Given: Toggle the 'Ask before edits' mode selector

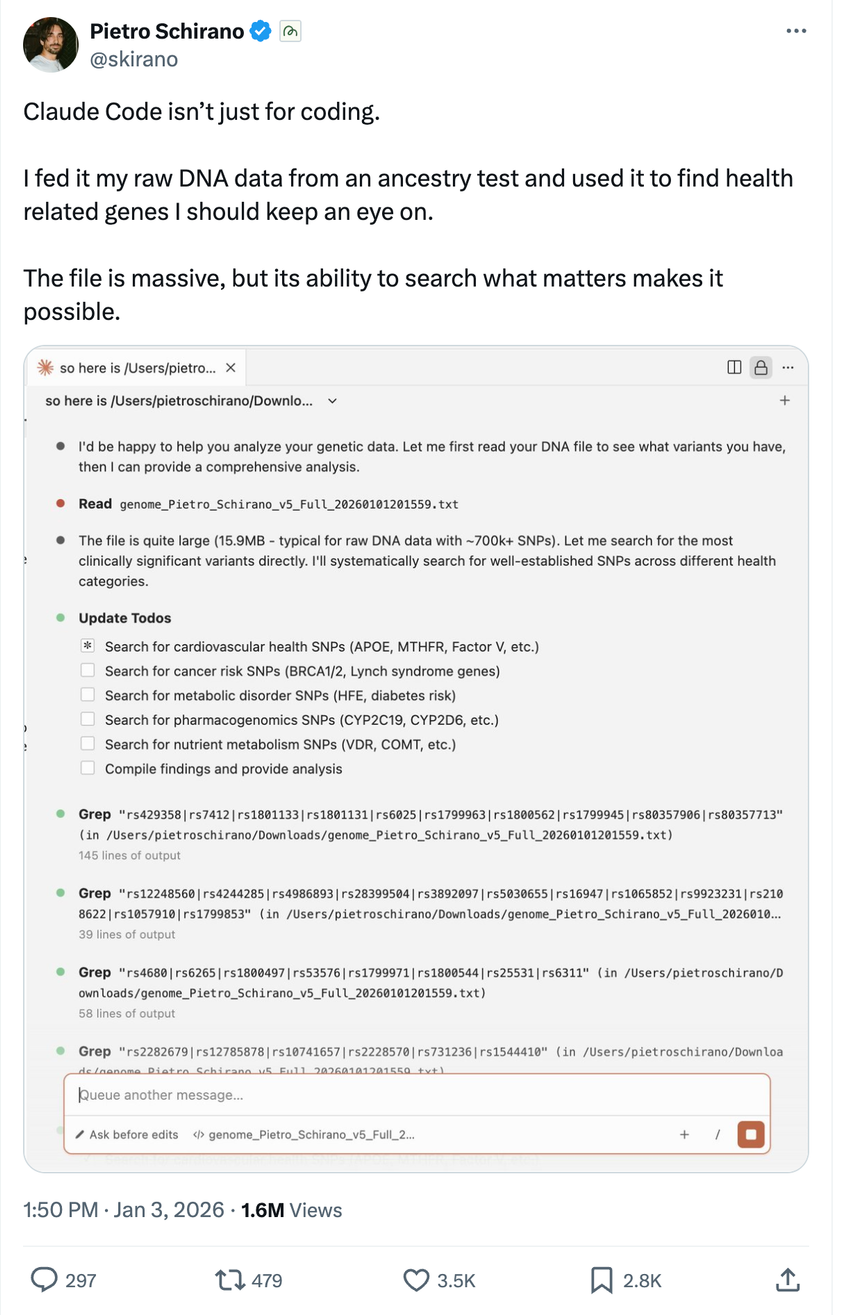Looking at the screenshot, I should [x=126, y=1135].
